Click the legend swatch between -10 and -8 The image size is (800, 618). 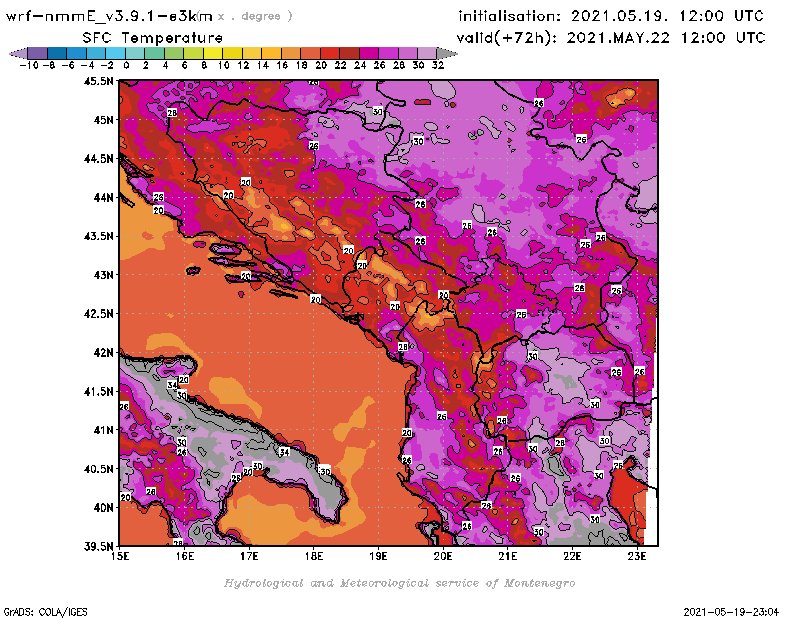[x=38, y=53]
